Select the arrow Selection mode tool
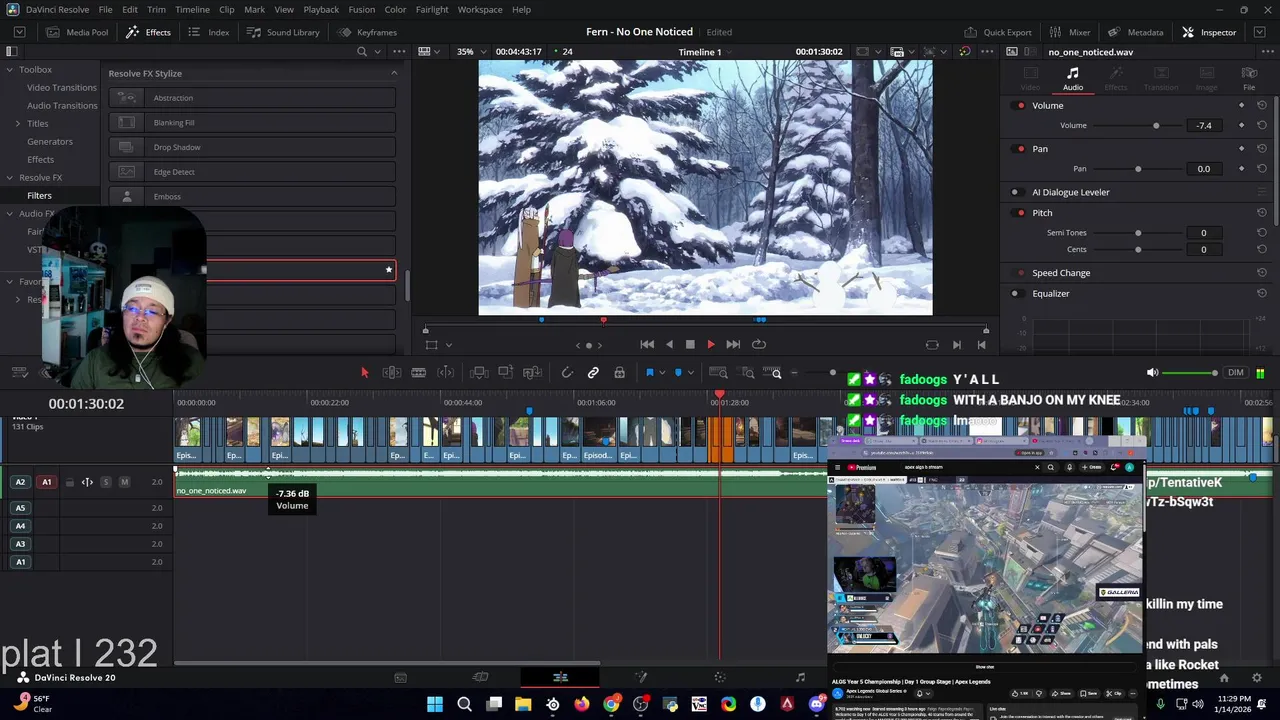Screen dimensions: 1280x720 tap(365, 373)
